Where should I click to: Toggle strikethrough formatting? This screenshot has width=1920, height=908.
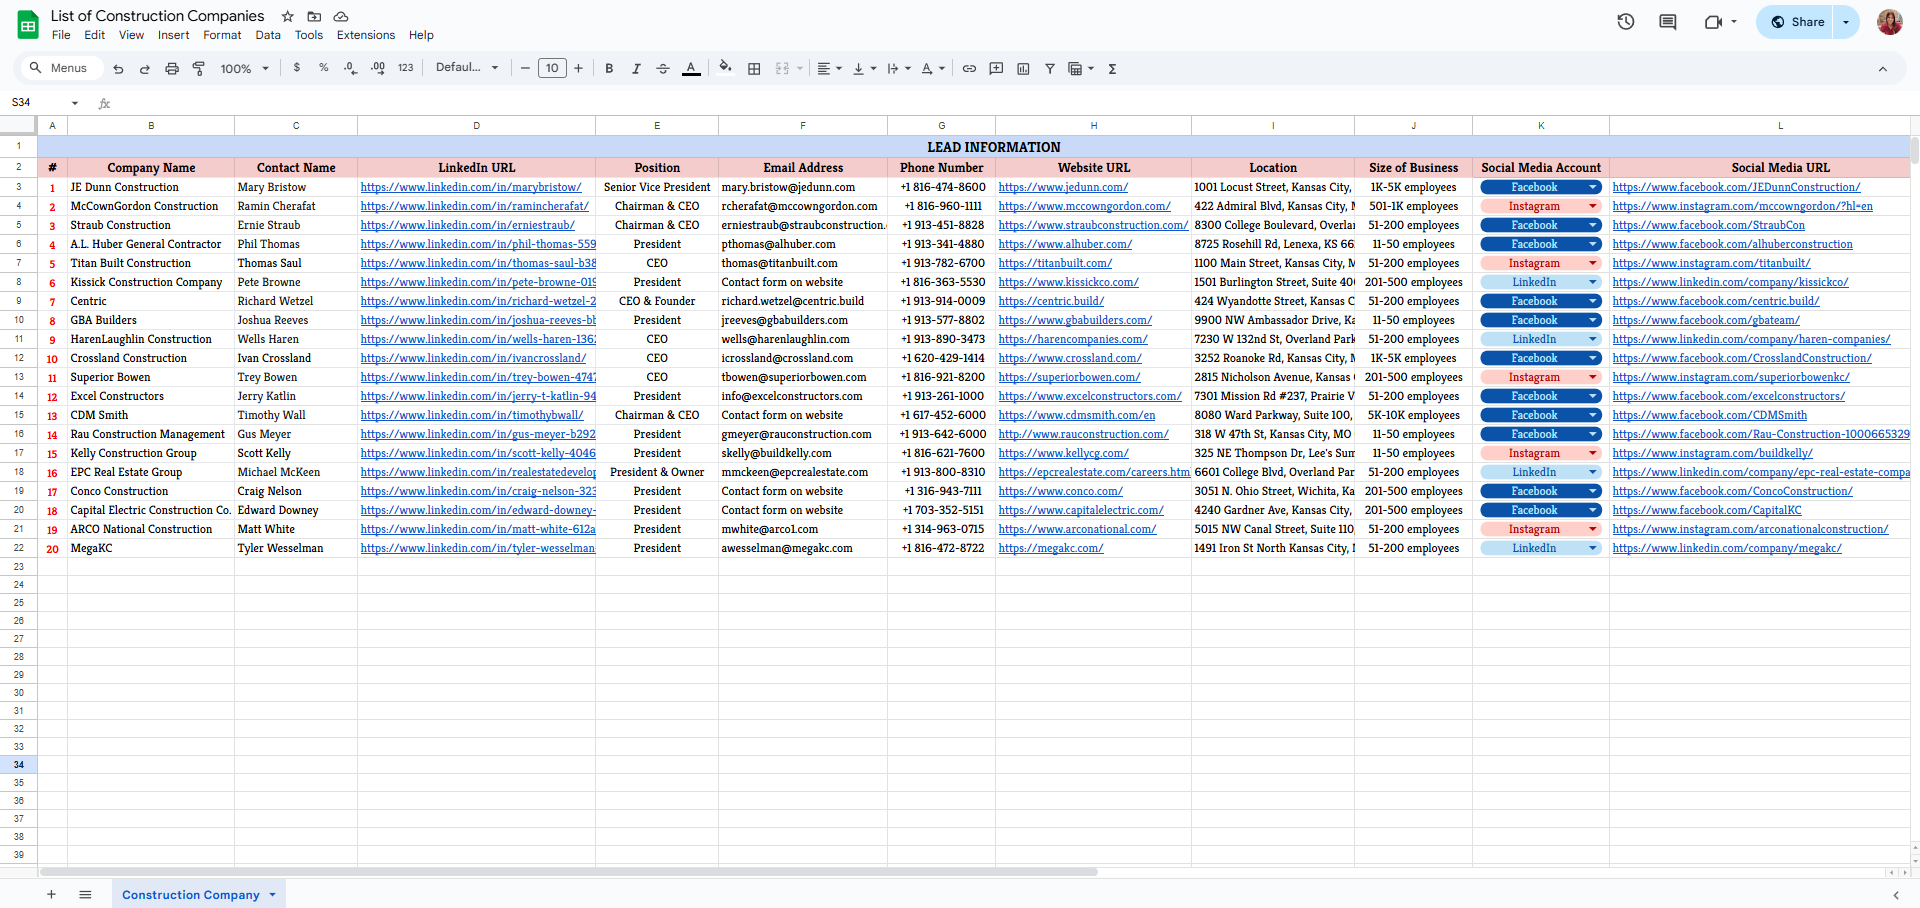tap(663, 69)
